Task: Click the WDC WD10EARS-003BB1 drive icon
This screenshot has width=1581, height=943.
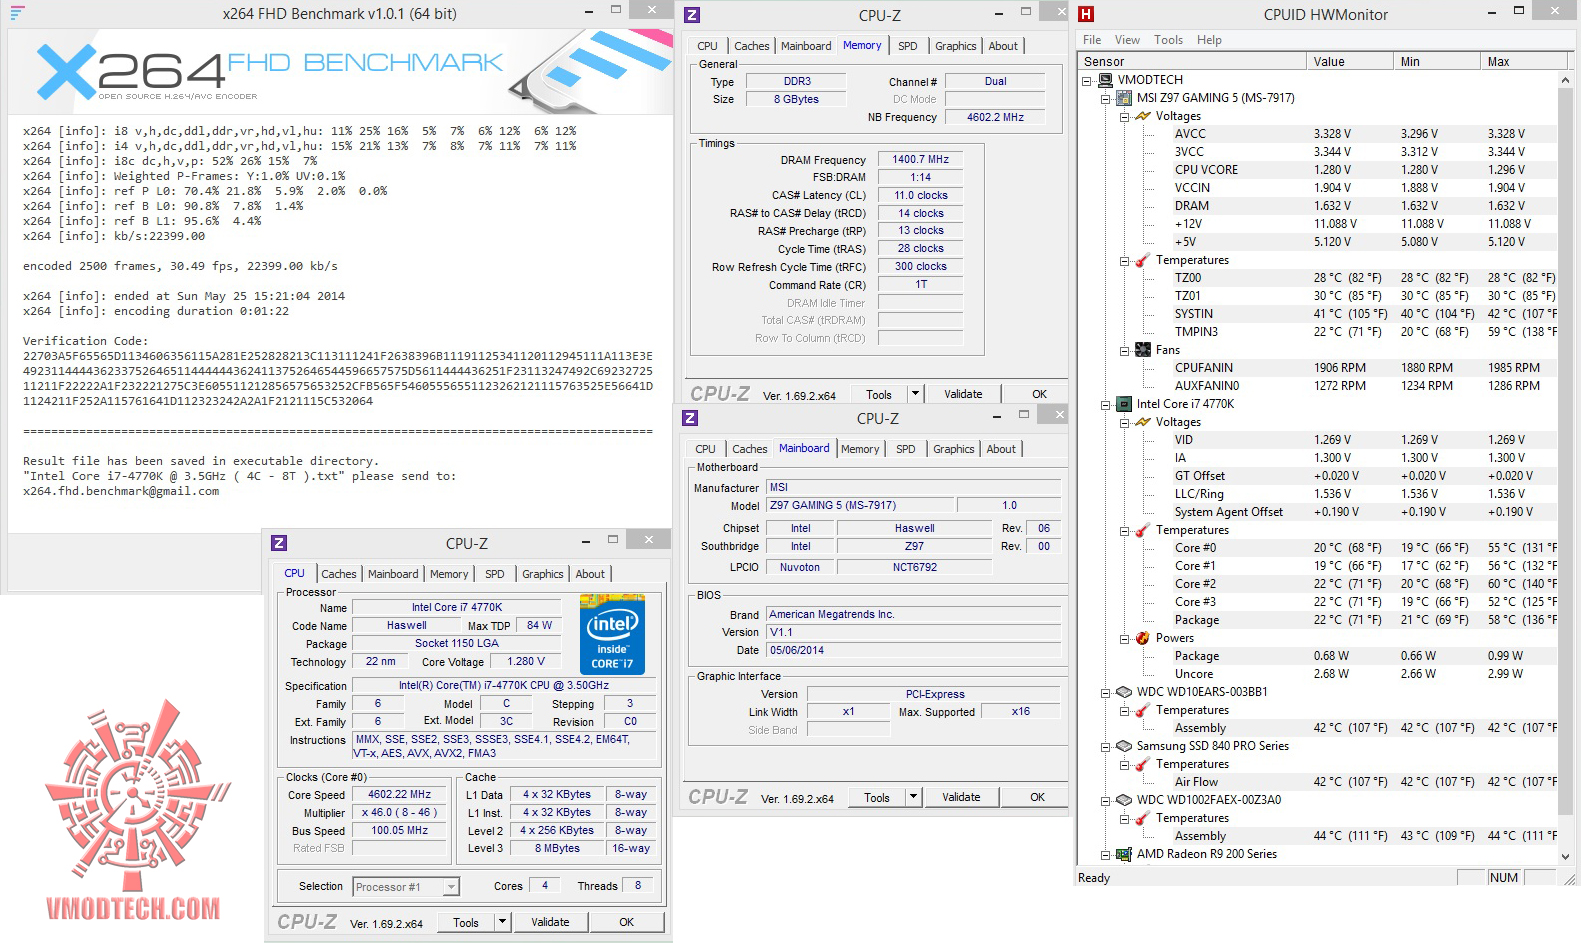Action: pyautogui.click(x=1124, y=692)
